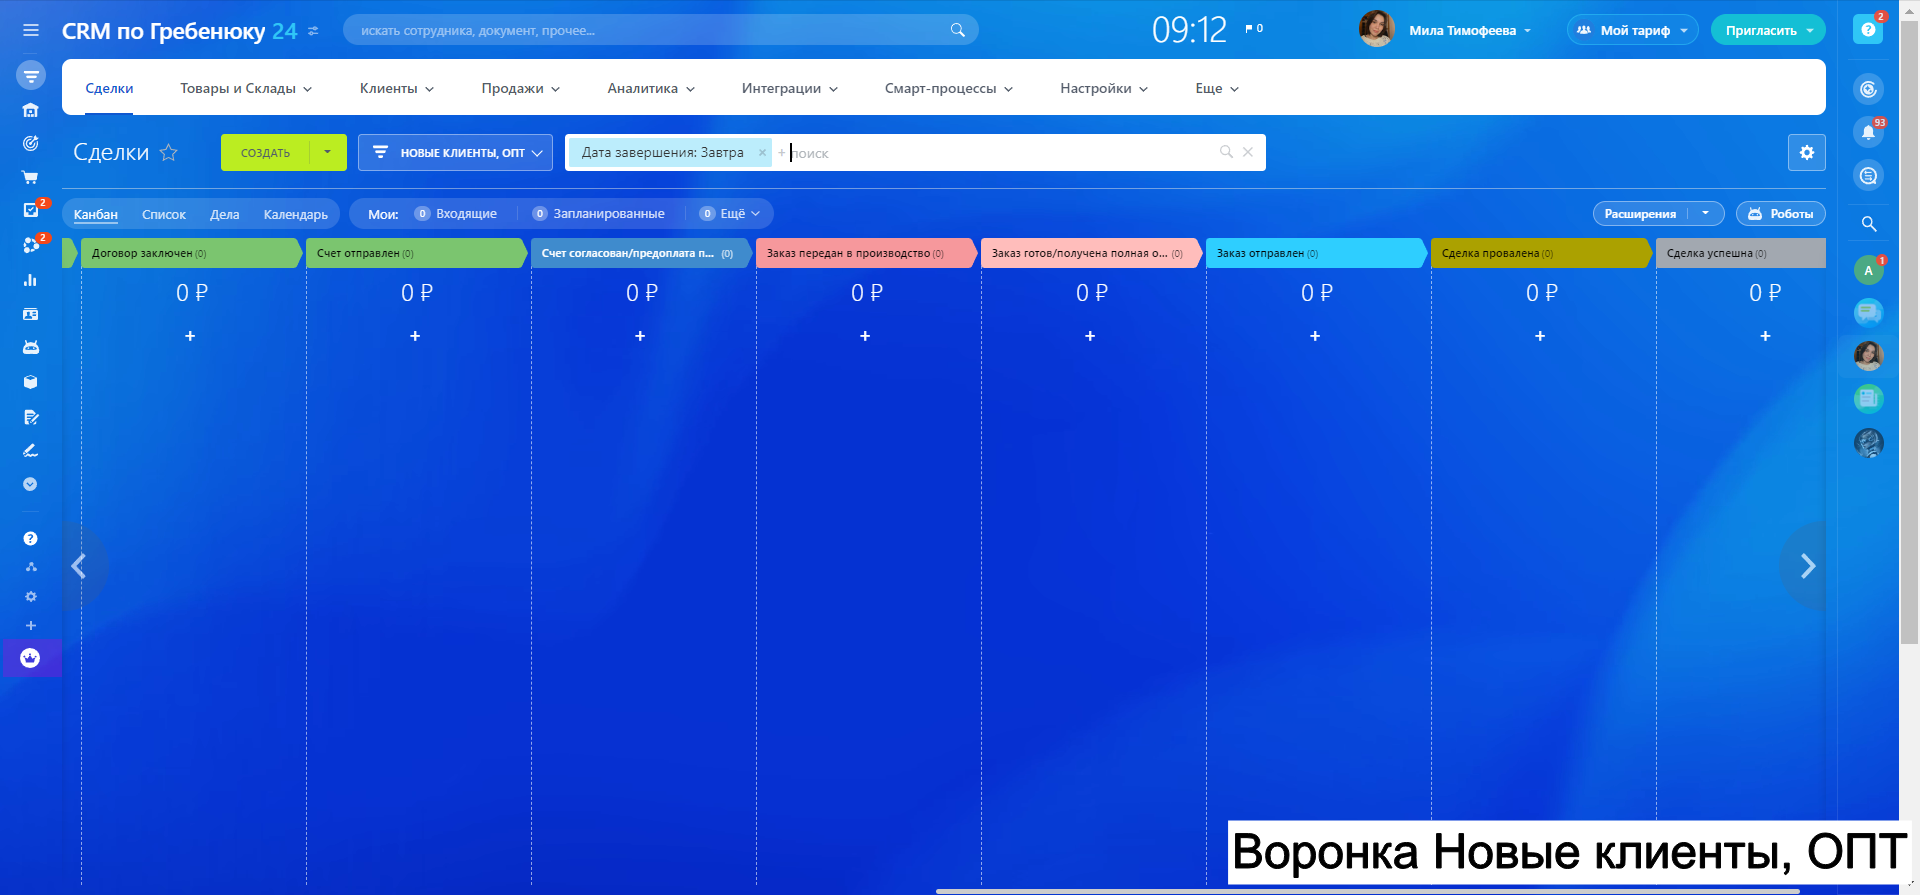Switch to the Список view
This screenshot has width=1920, height=895.
tap(164, 214)
